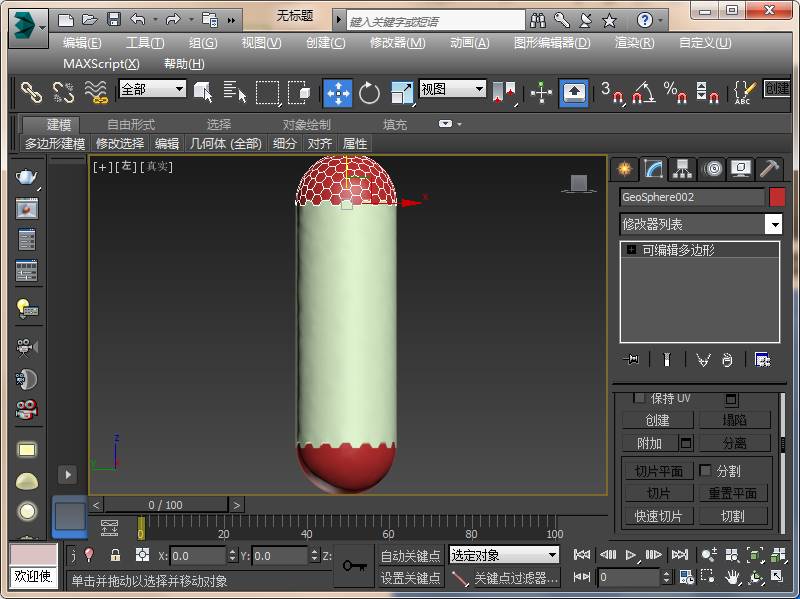The width and height of the screenshot is (800, 599).
Task: Toggle Keyboard Shortcut Override icon
Action: click(x=574, y=93)
